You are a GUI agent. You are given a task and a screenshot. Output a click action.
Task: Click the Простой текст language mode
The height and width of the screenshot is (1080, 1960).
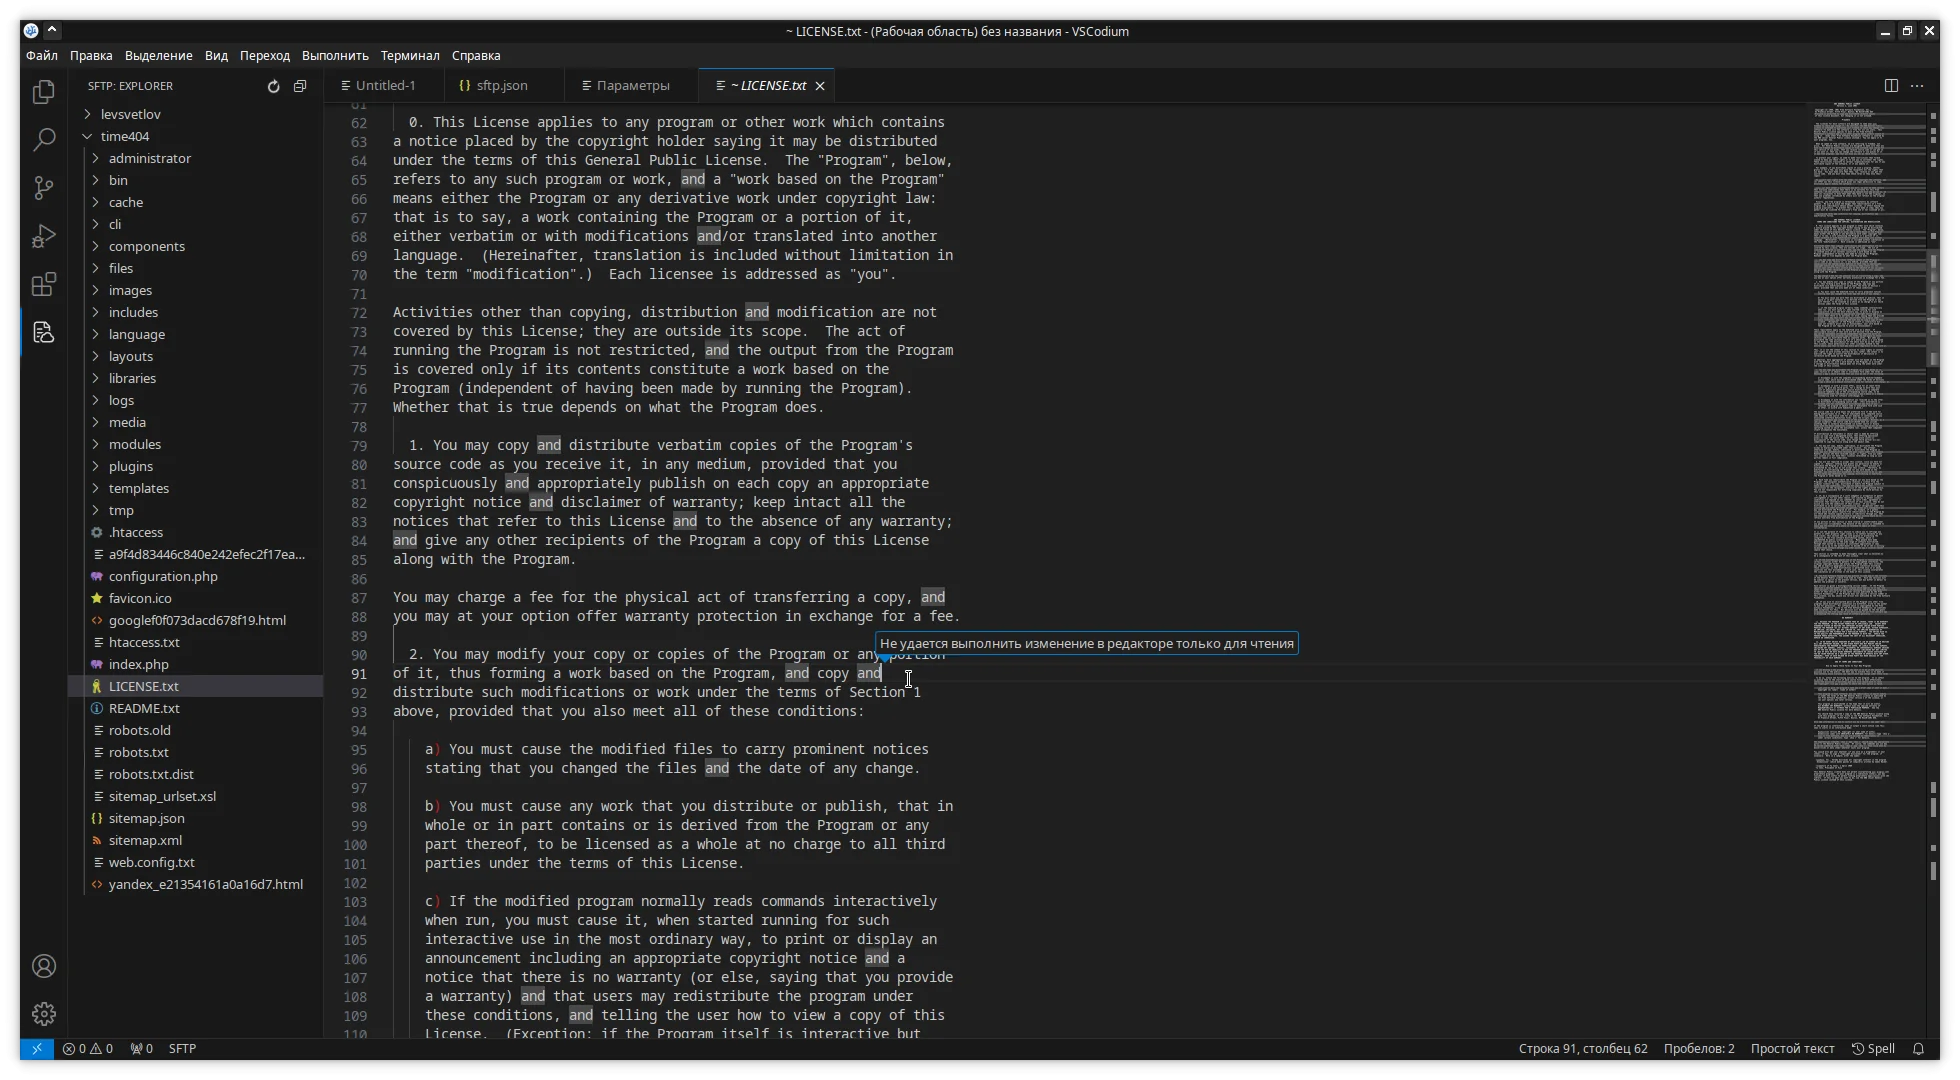pyautogui.click(x=1792, y=1048)
